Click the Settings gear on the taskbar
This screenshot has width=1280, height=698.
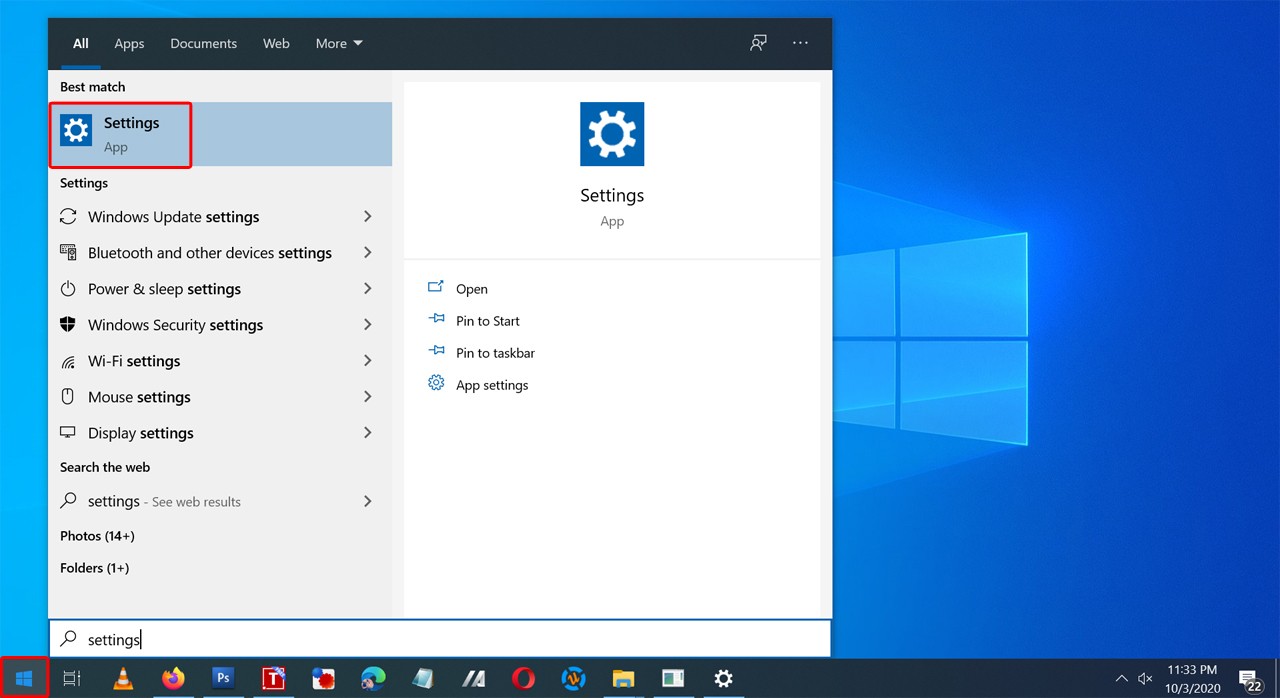pyautogui.click(x=723, y=679)
